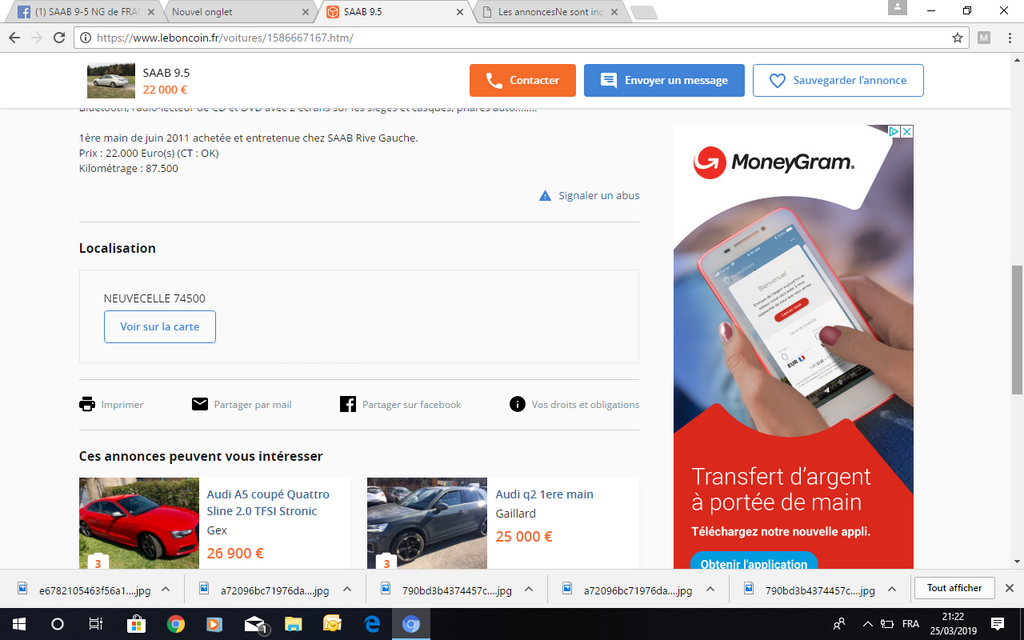Viewport: 1024px width, 640px height.
Task: Click the scrollbar up arrow
Action: pos(1017,60)
